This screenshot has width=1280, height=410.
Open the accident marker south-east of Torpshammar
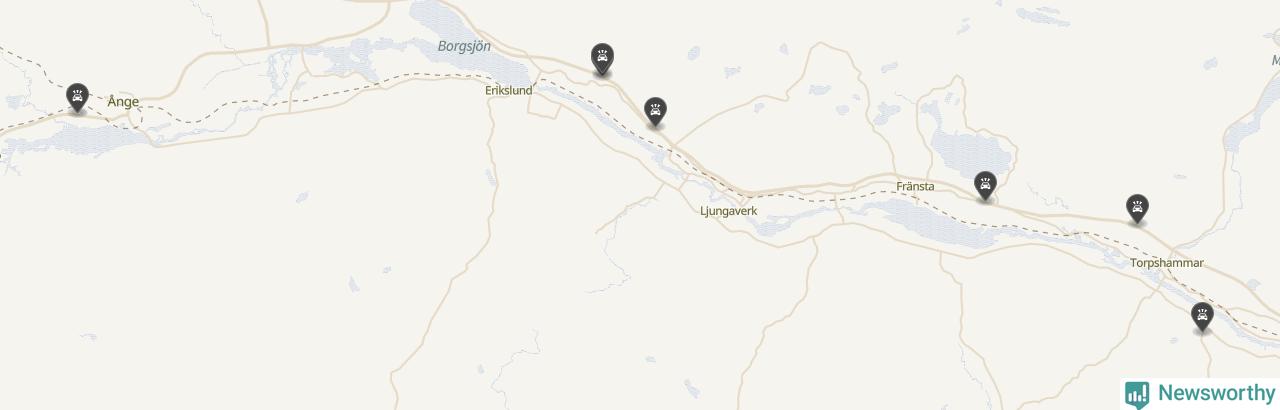(x=1202, y=317)
